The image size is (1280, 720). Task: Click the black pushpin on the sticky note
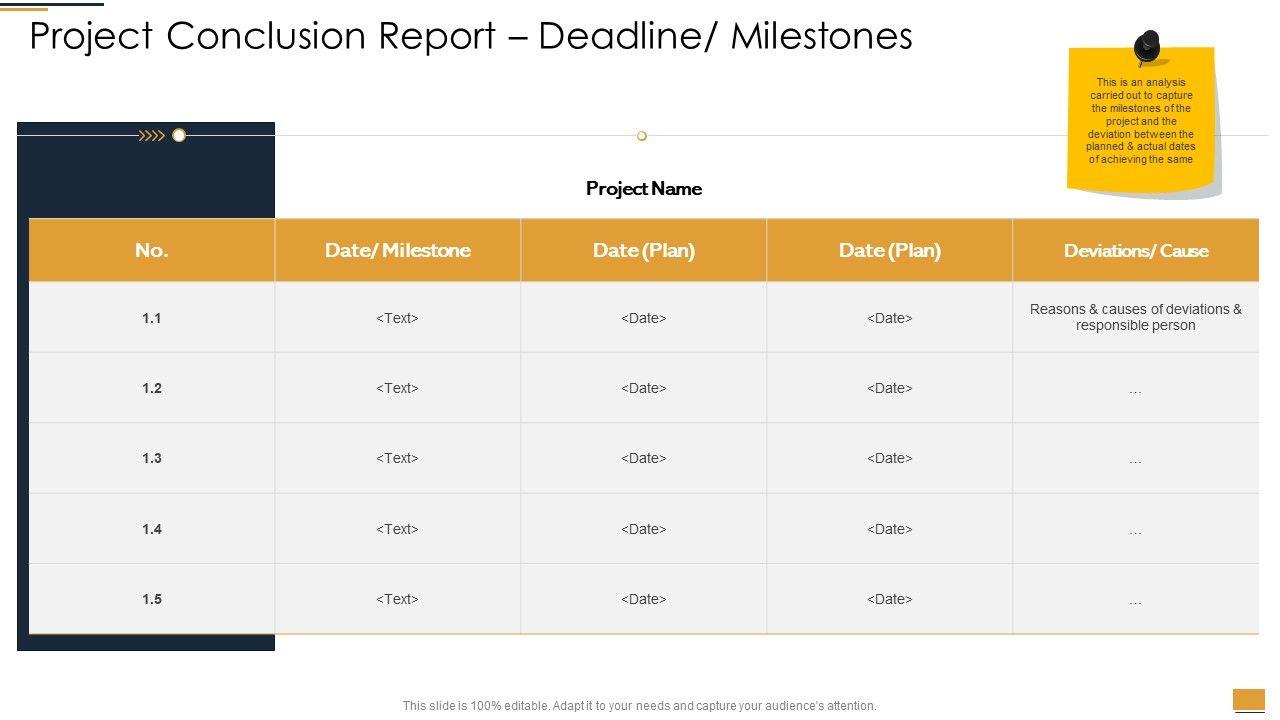click(1147, 47)
